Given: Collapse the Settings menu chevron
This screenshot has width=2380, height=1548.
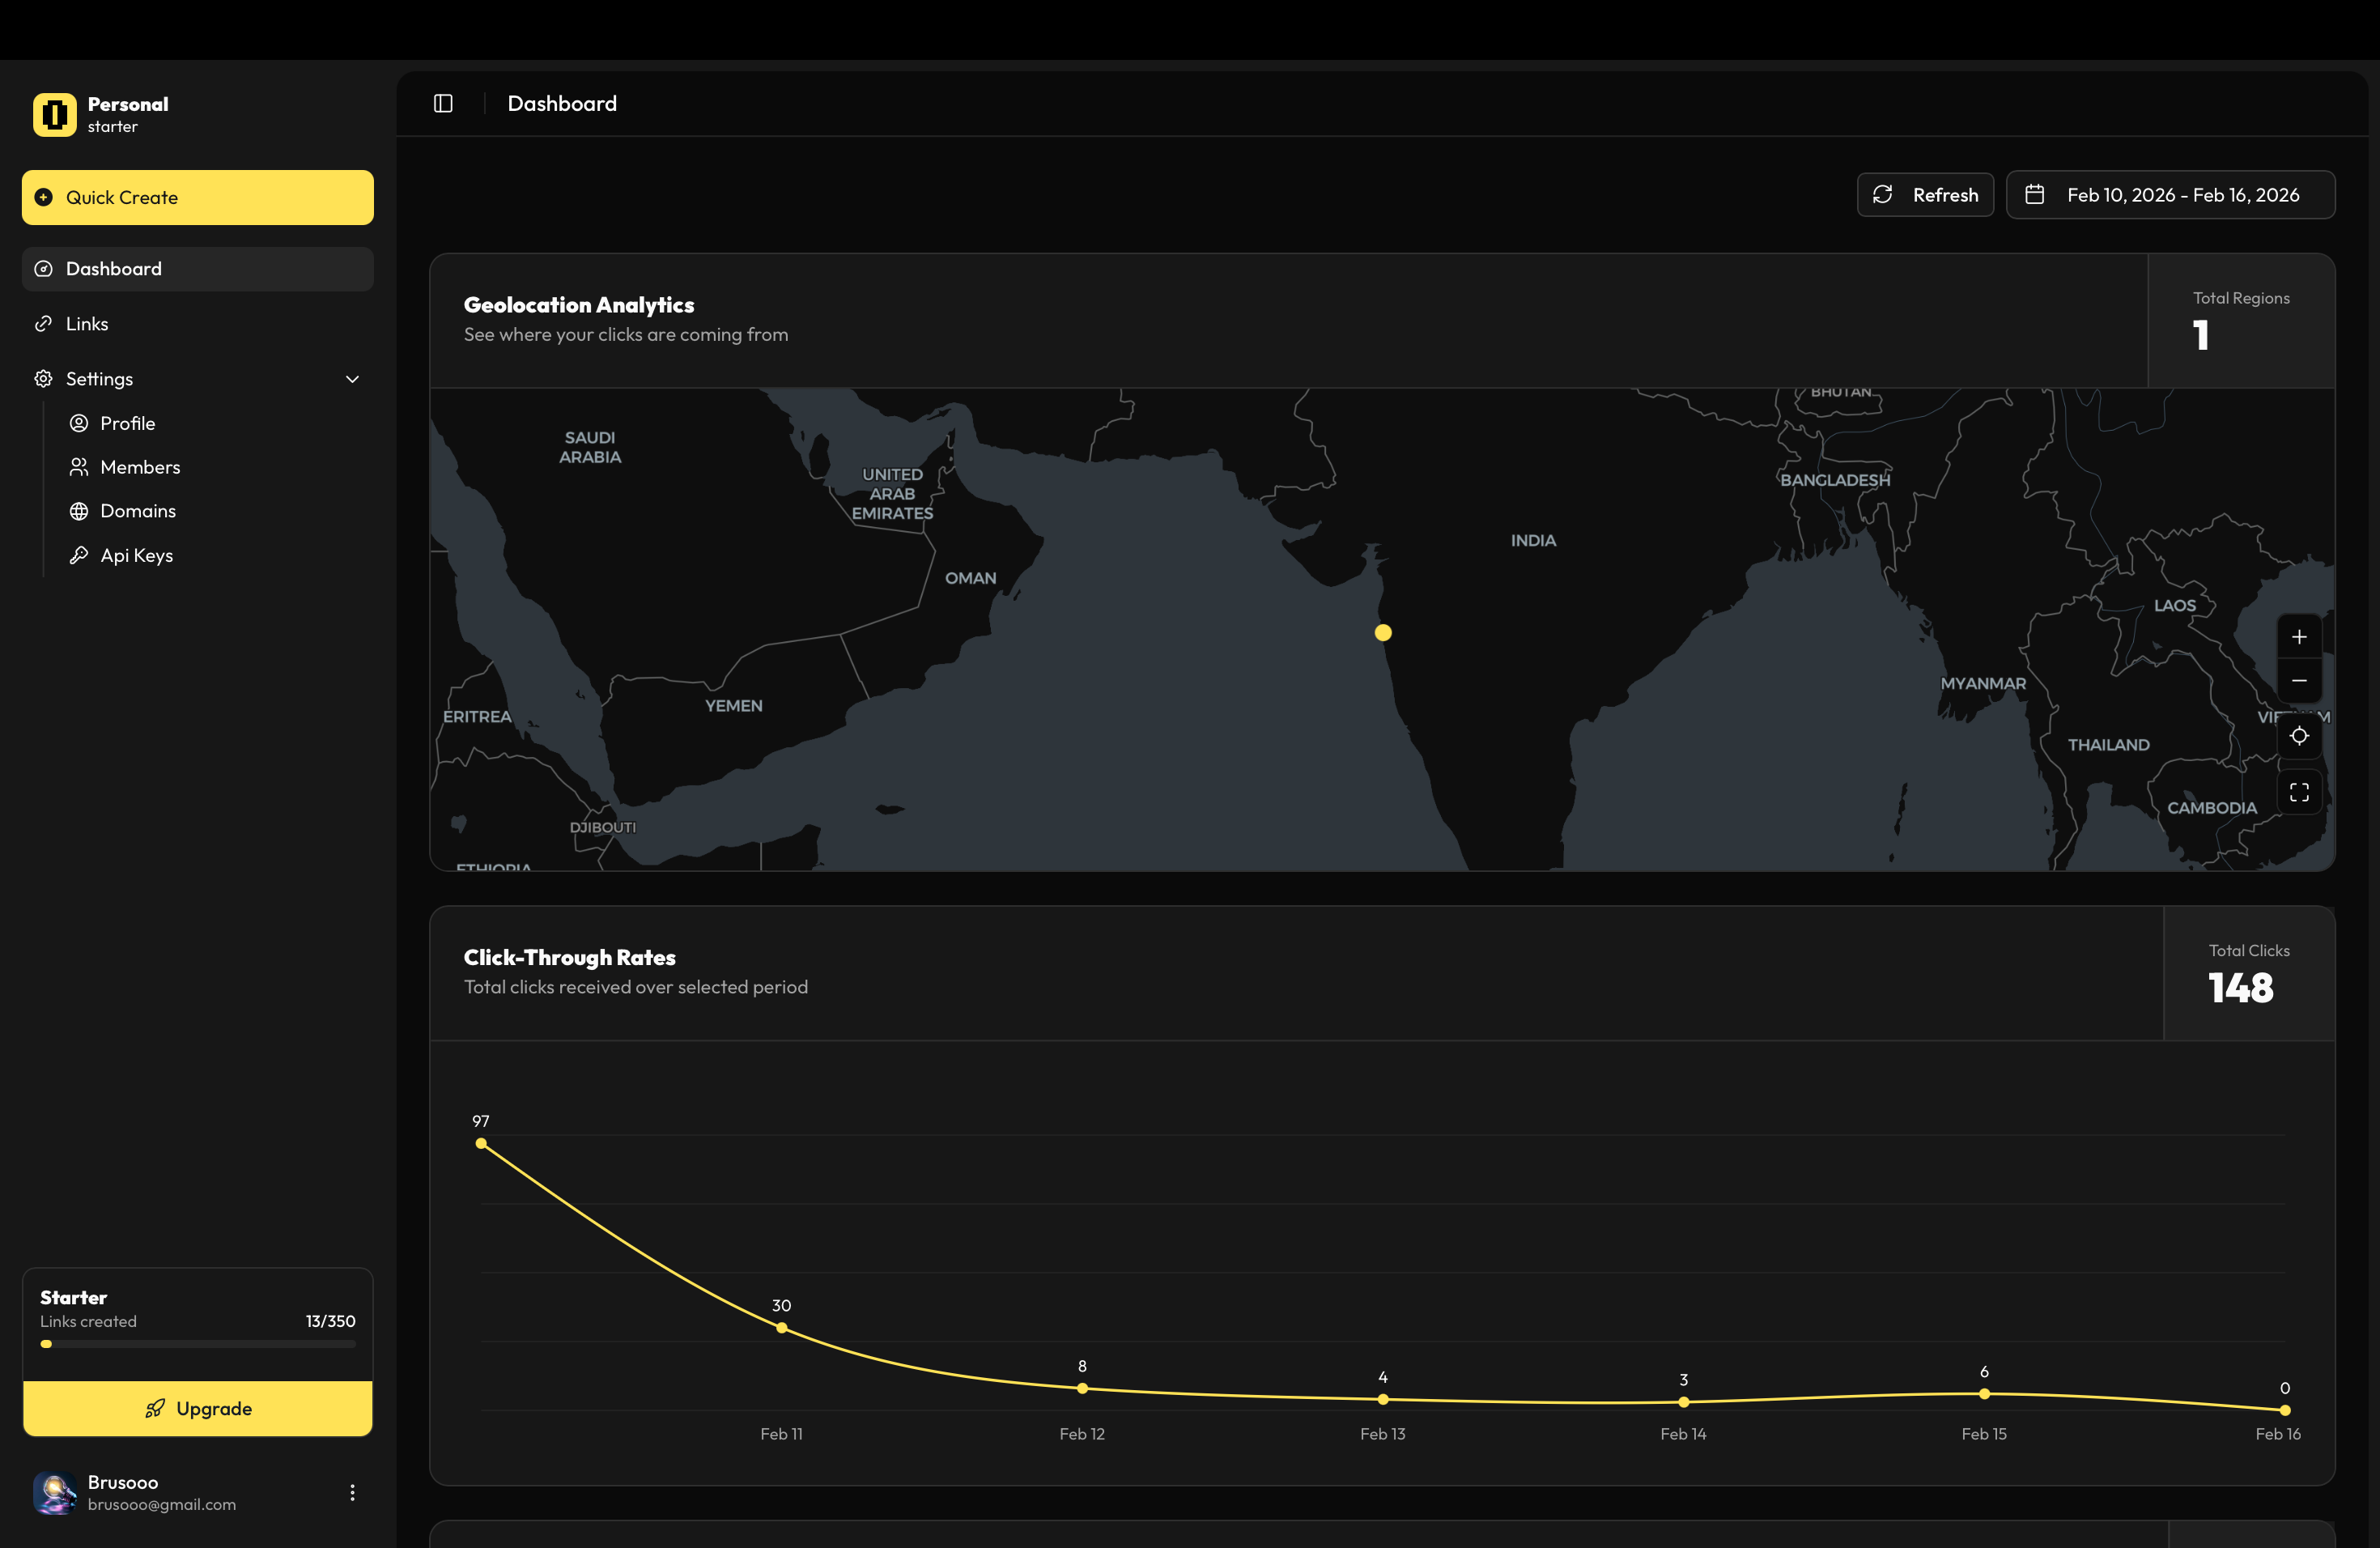Looking at the screenshot, I should (x=352, y=379).
